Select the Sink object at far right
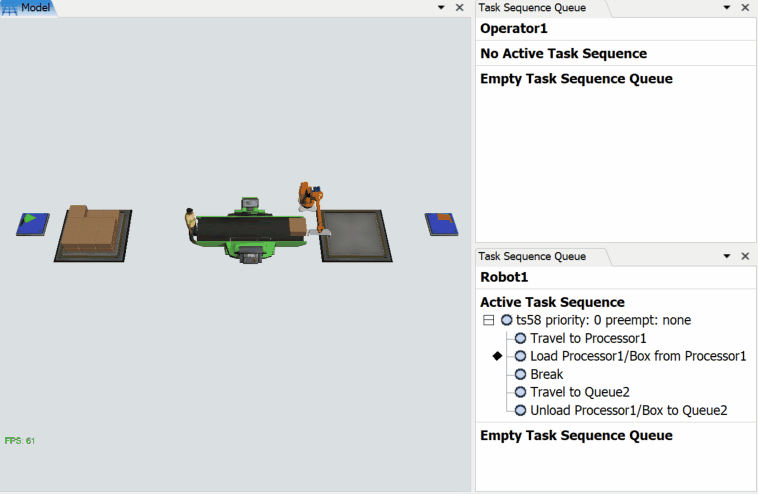The image size is (758, 494). click(440, 223)
